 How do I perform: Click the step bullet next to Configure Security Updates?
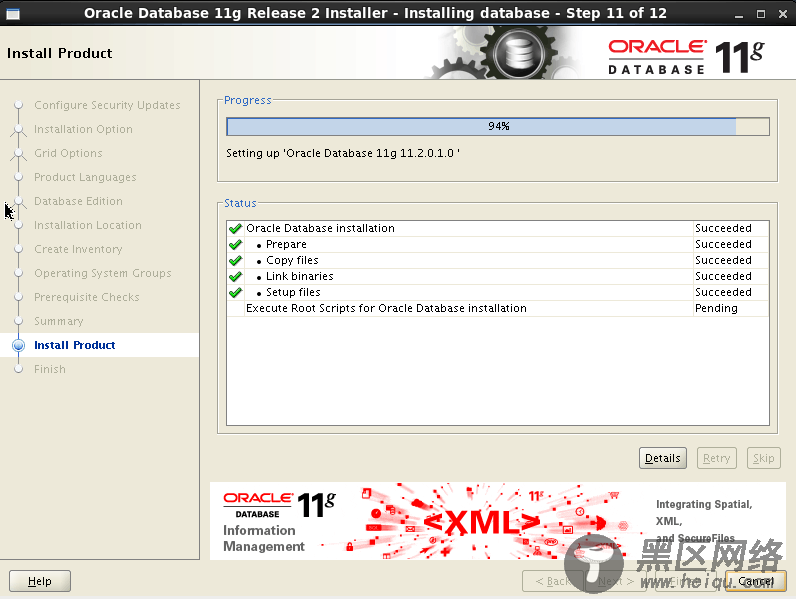[x=19, y=105]
